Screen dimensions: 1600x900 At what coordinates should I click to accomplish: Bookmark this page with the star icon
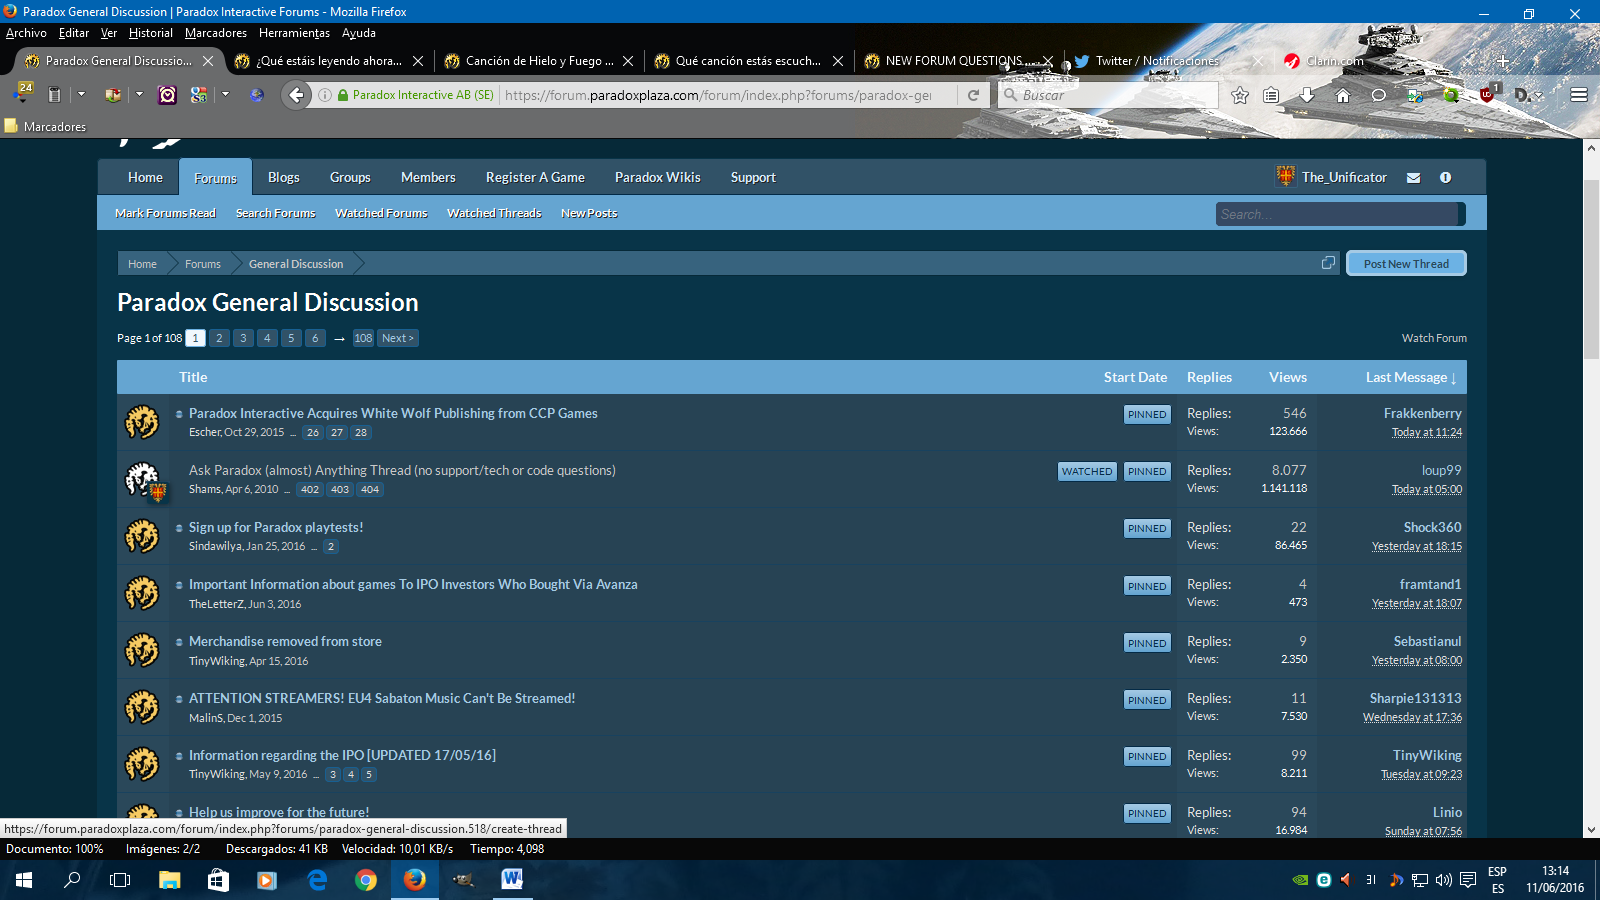pyautogui.click(x=1240, y=95)
